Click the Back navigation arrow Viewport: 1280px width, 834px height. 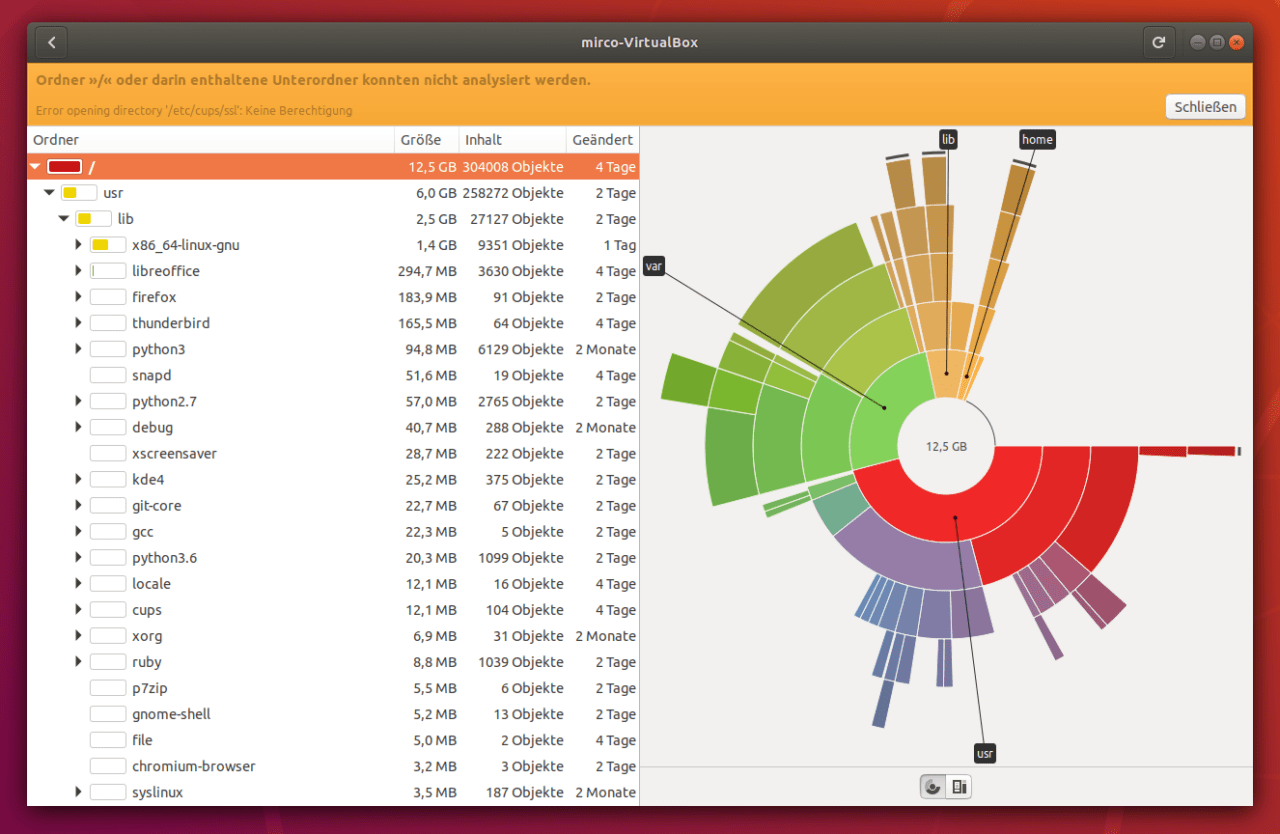point(50,42)
